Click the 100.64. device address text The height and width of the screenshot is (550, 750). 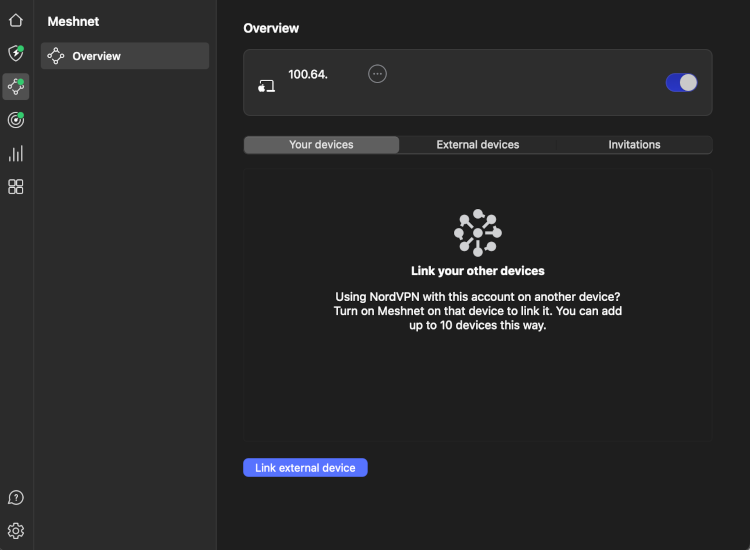[308, 75]
